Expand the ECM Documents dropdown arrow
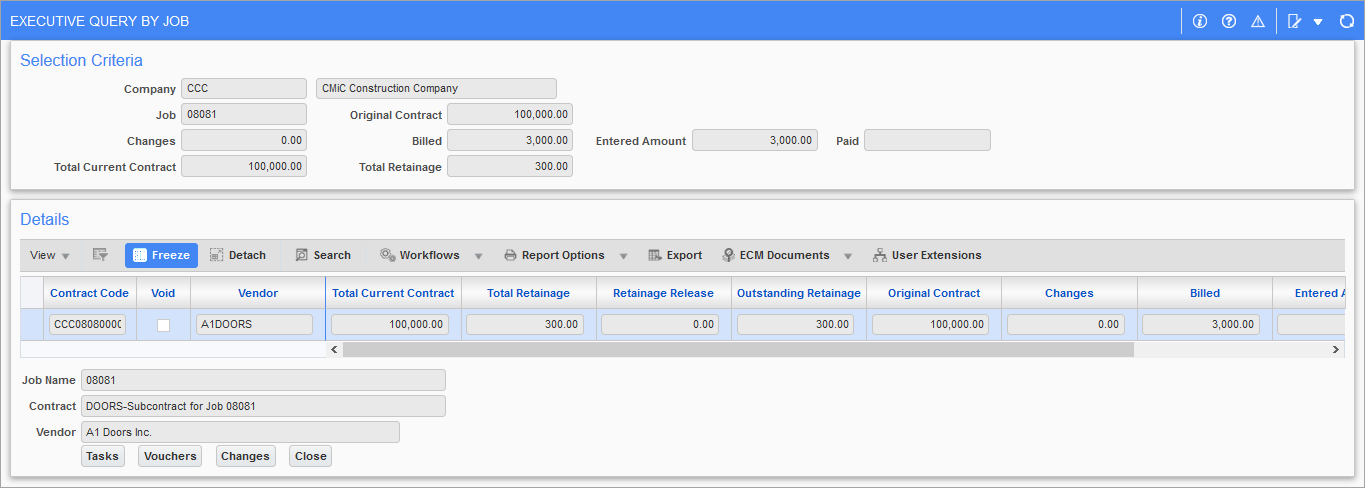The width and height of the screenshot is (1365, 488). (x=848, y=256)
